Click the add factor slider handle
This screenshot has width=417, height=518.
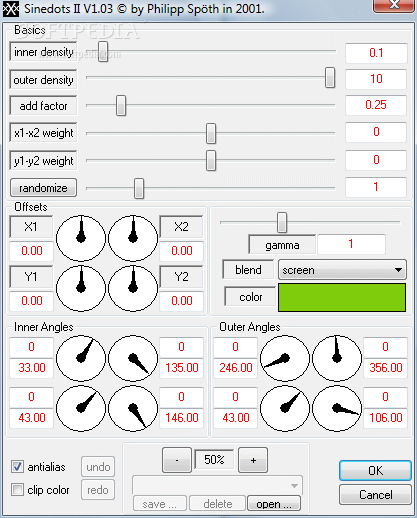(x=121, y=105)
